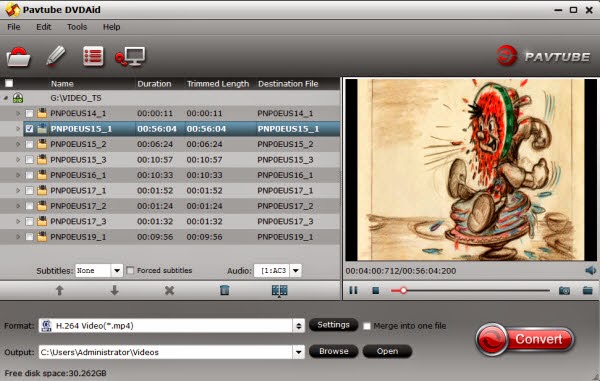Remove selected item with X icon
The height and width of the screenshot is (381, 600).
(x=170, y=291)
